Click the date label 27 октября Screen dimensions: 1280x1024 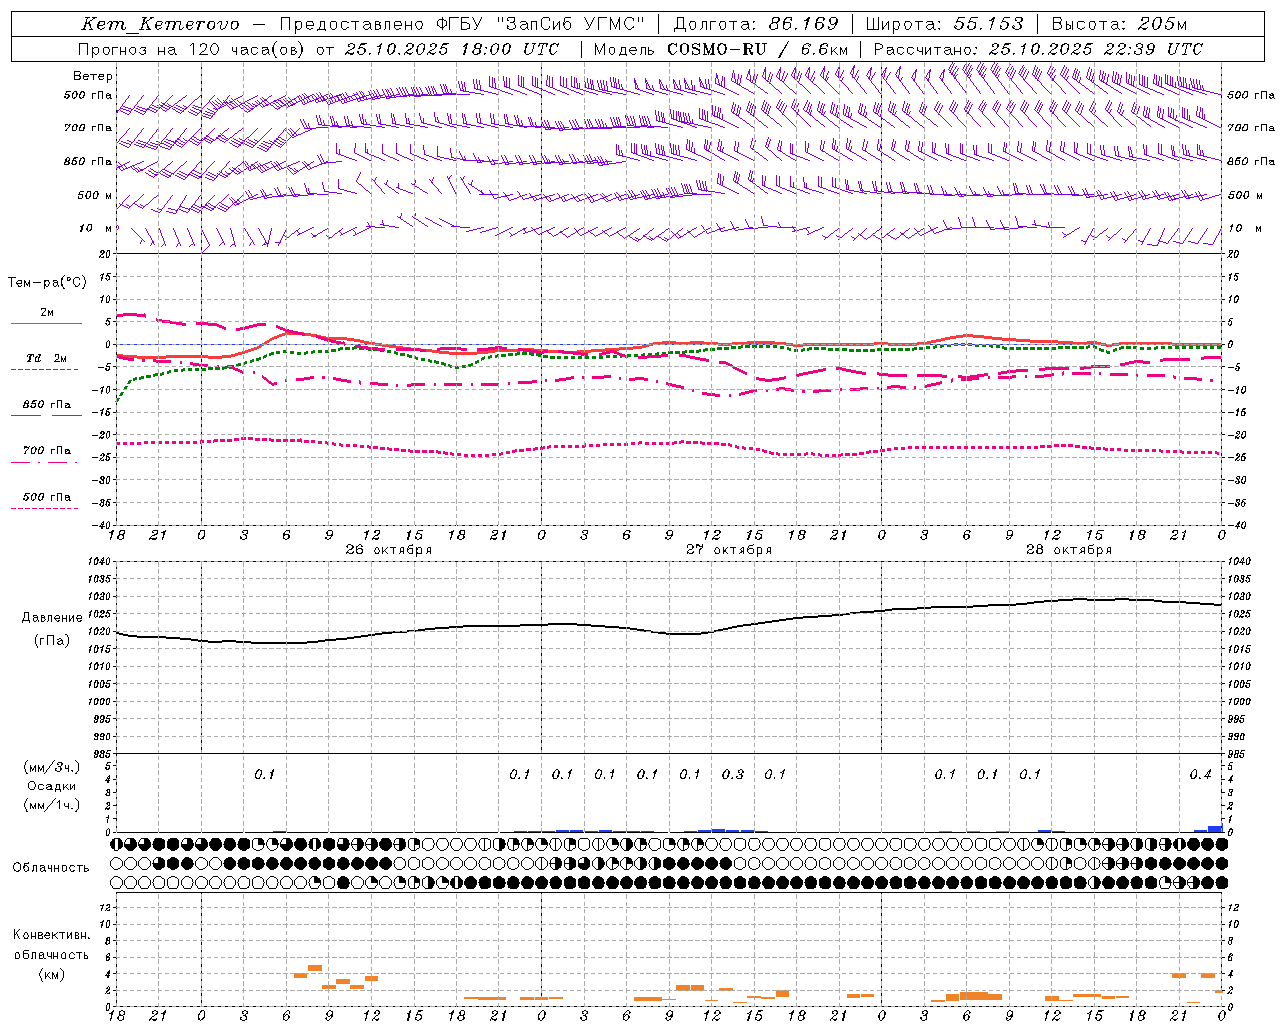(729, 550)
